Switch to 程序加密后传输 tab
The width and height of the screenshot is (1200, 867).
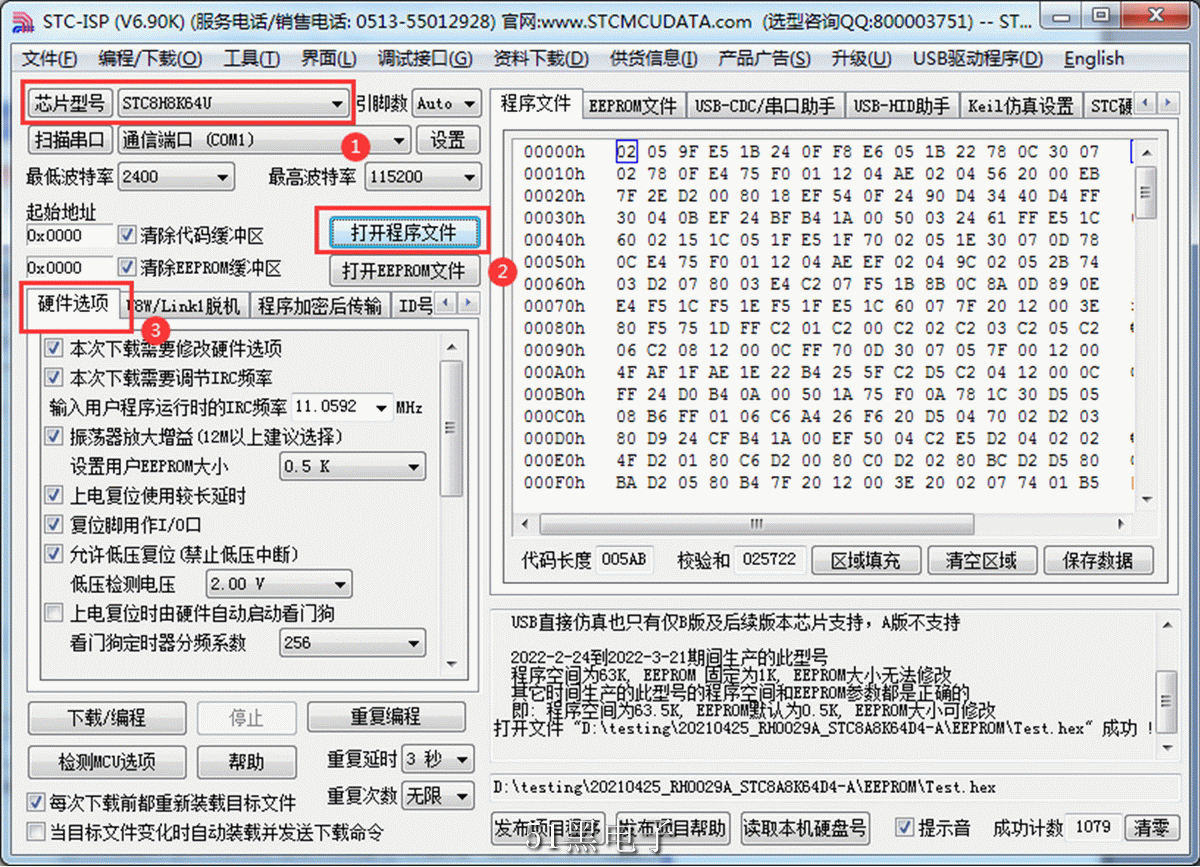(319, 306)
